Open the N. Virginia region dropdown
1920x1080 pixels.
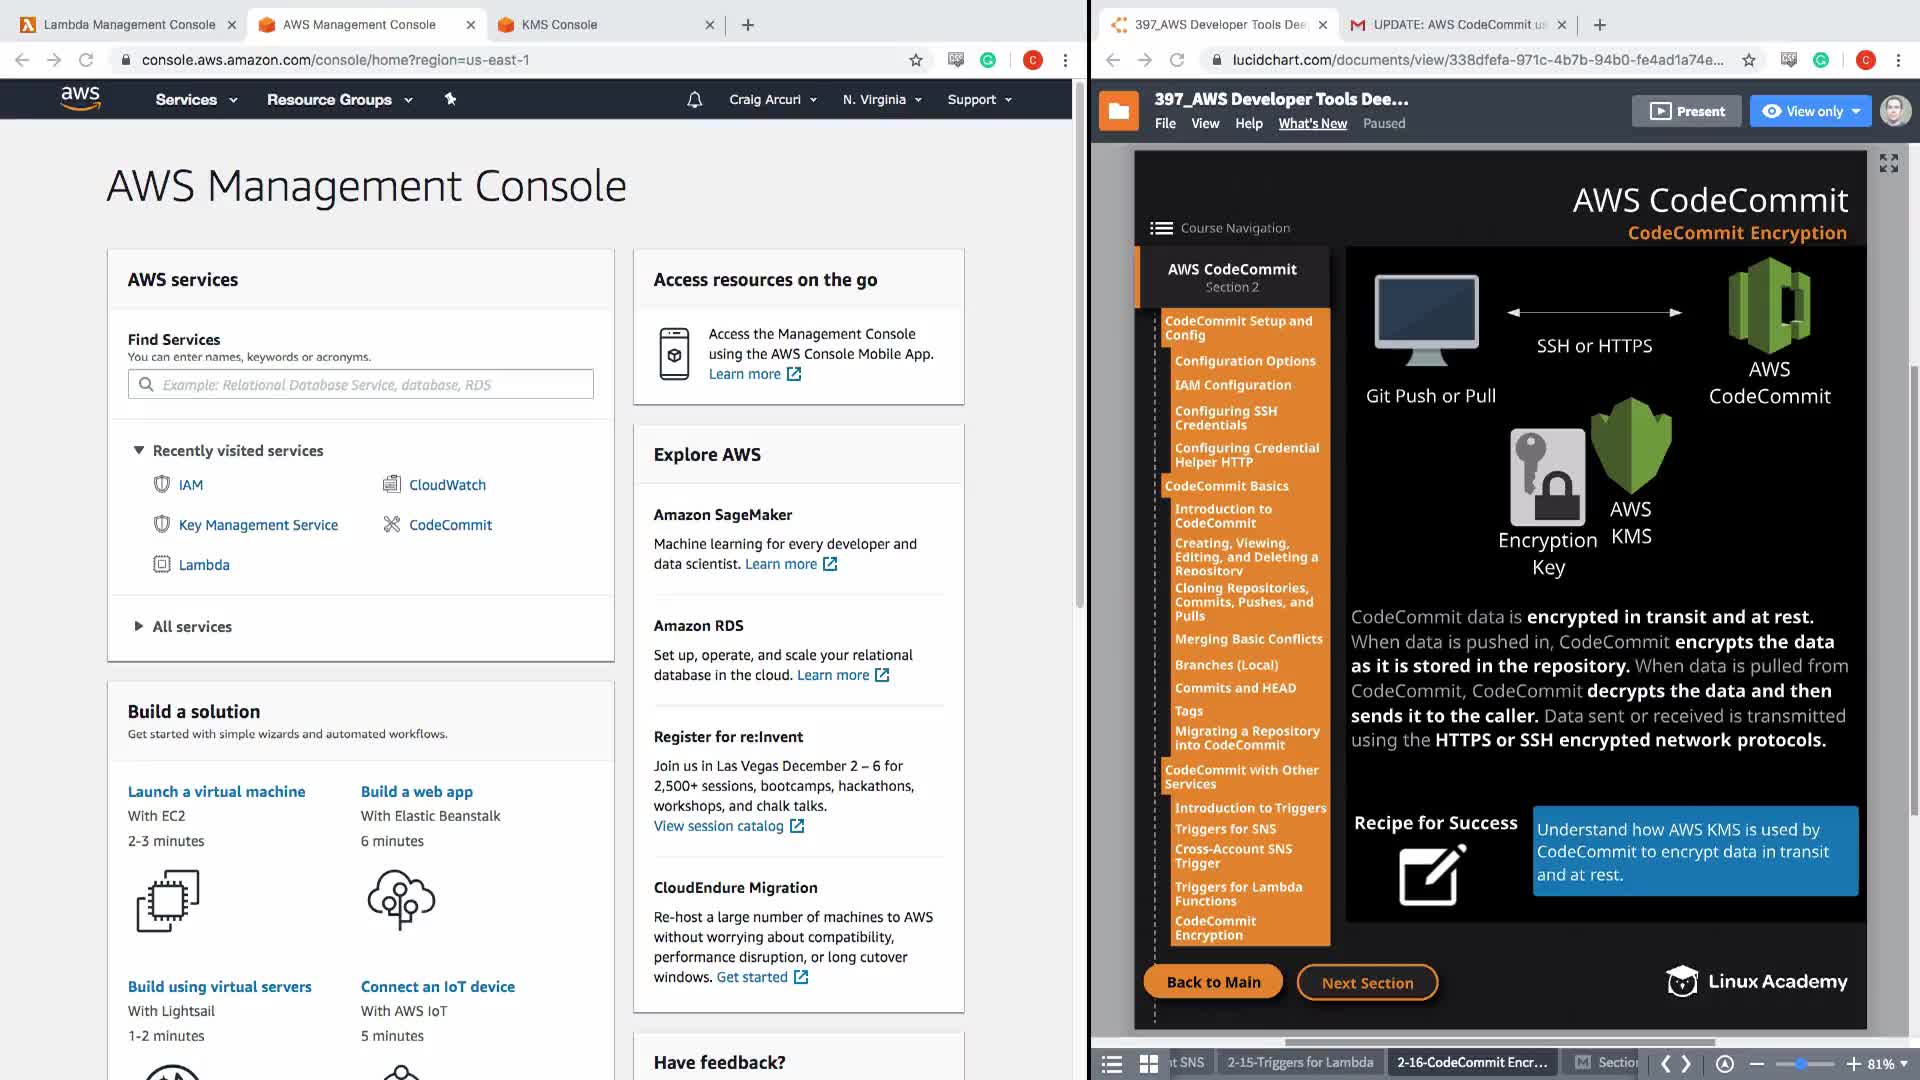tap(882, 100)
